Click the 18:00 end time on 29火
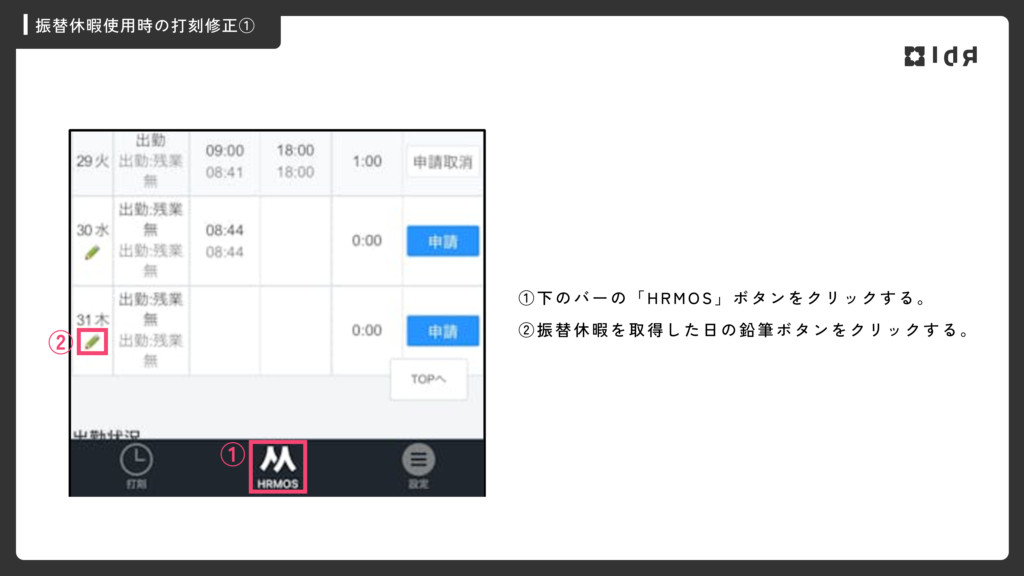 pos(295,151)
